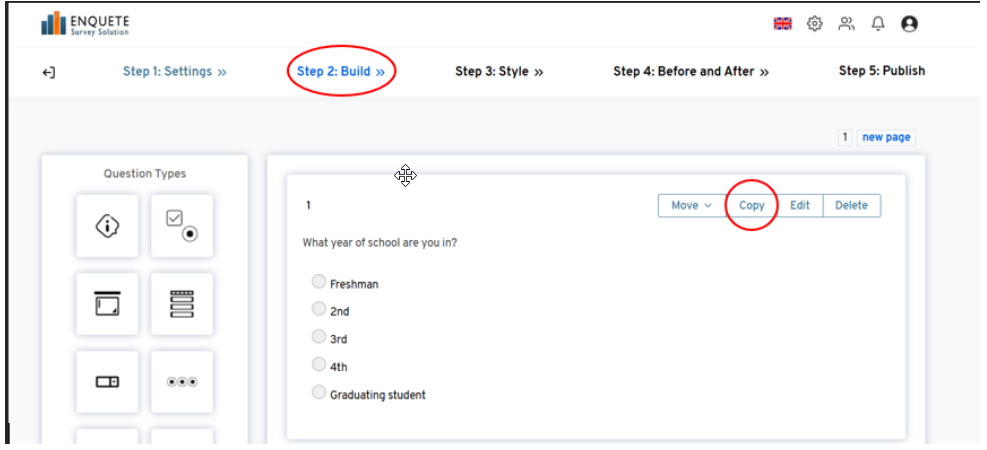Open settings gear in header
Screen dimensions: 987x450
point(815,24)
